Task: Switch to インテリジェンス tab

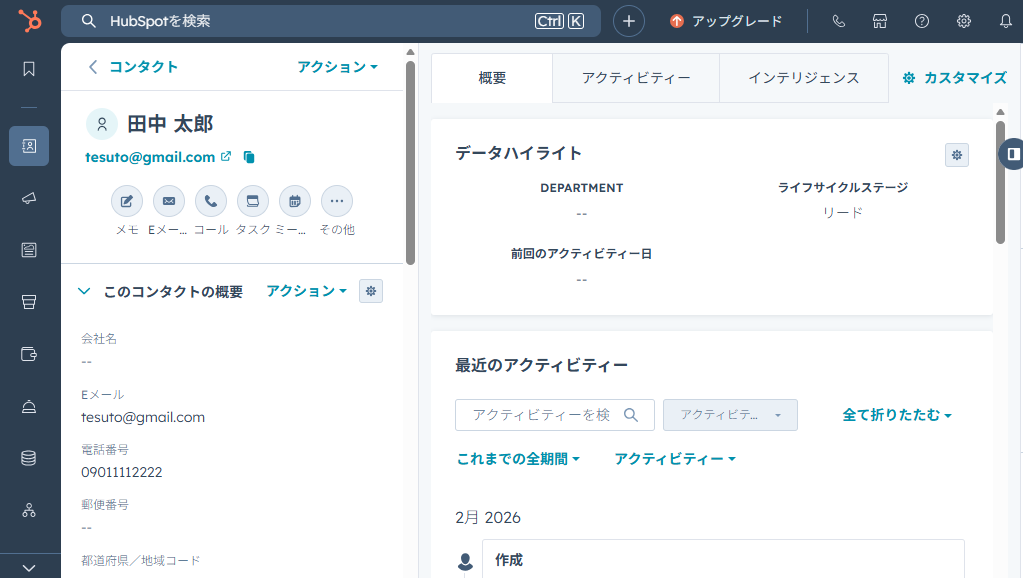Action: pos(804,78)
